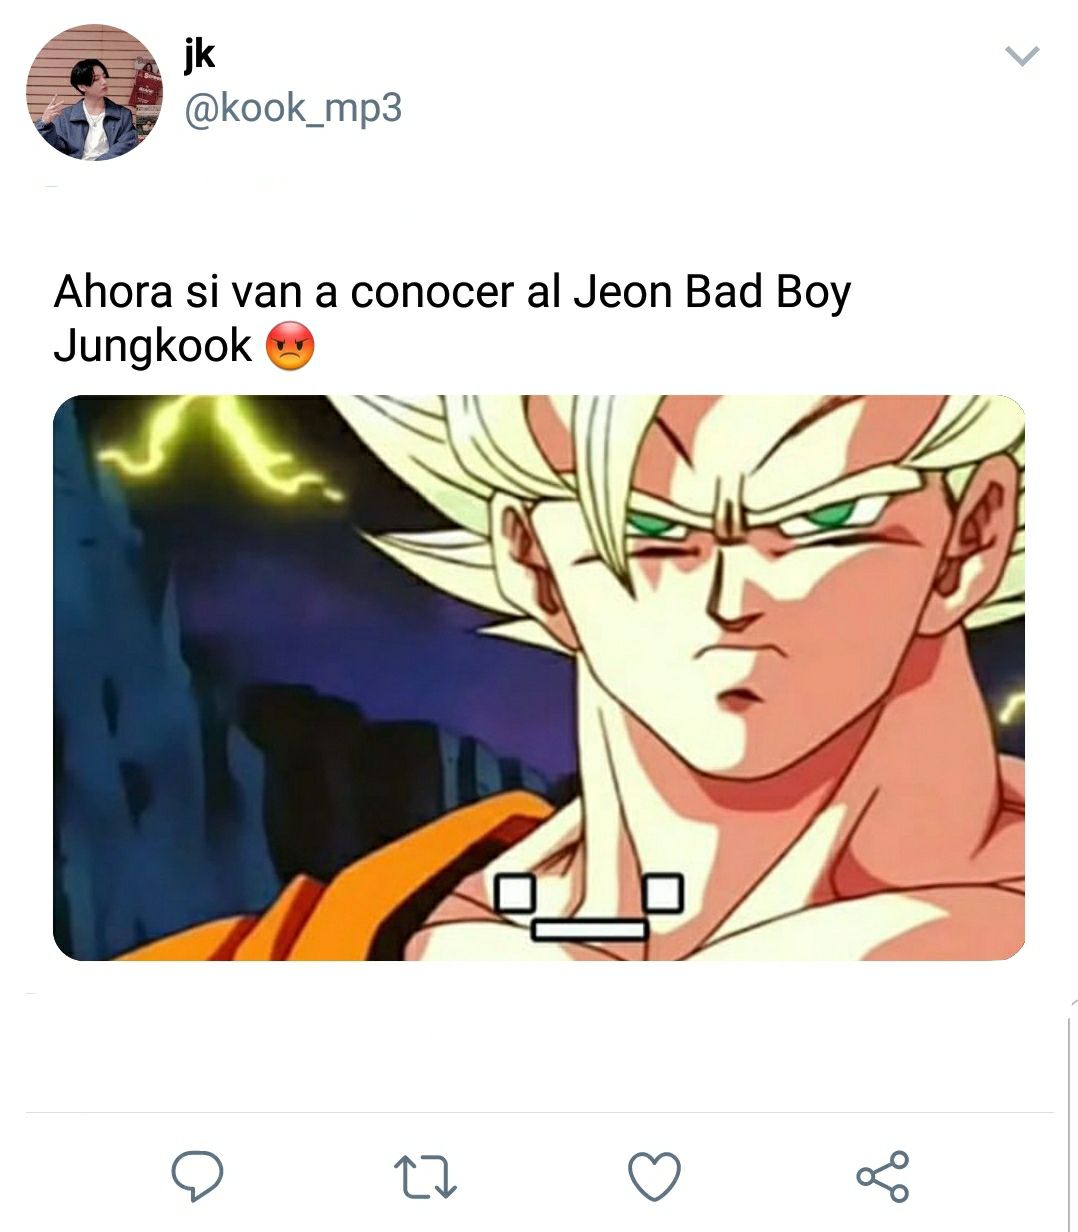Click the reply speech bubble icon

[x=197, y=1175]
